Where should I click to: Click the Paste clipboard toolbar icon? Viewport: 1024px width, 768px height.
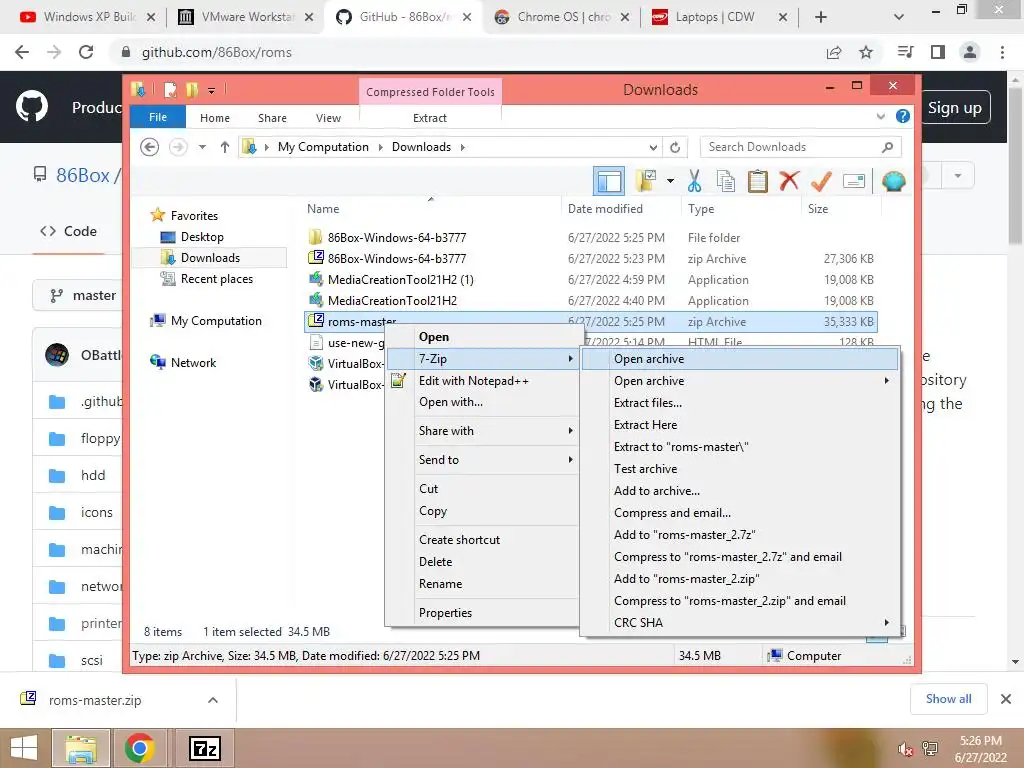pyautogui.click(x=758, y=181)
